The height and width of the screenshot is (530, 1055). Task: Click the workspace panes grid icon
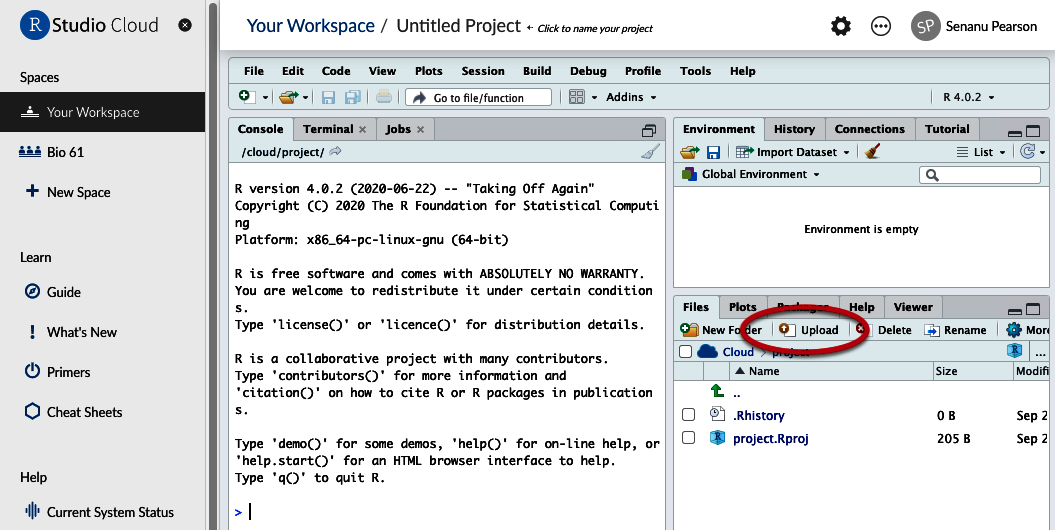[x=577, y=98]
